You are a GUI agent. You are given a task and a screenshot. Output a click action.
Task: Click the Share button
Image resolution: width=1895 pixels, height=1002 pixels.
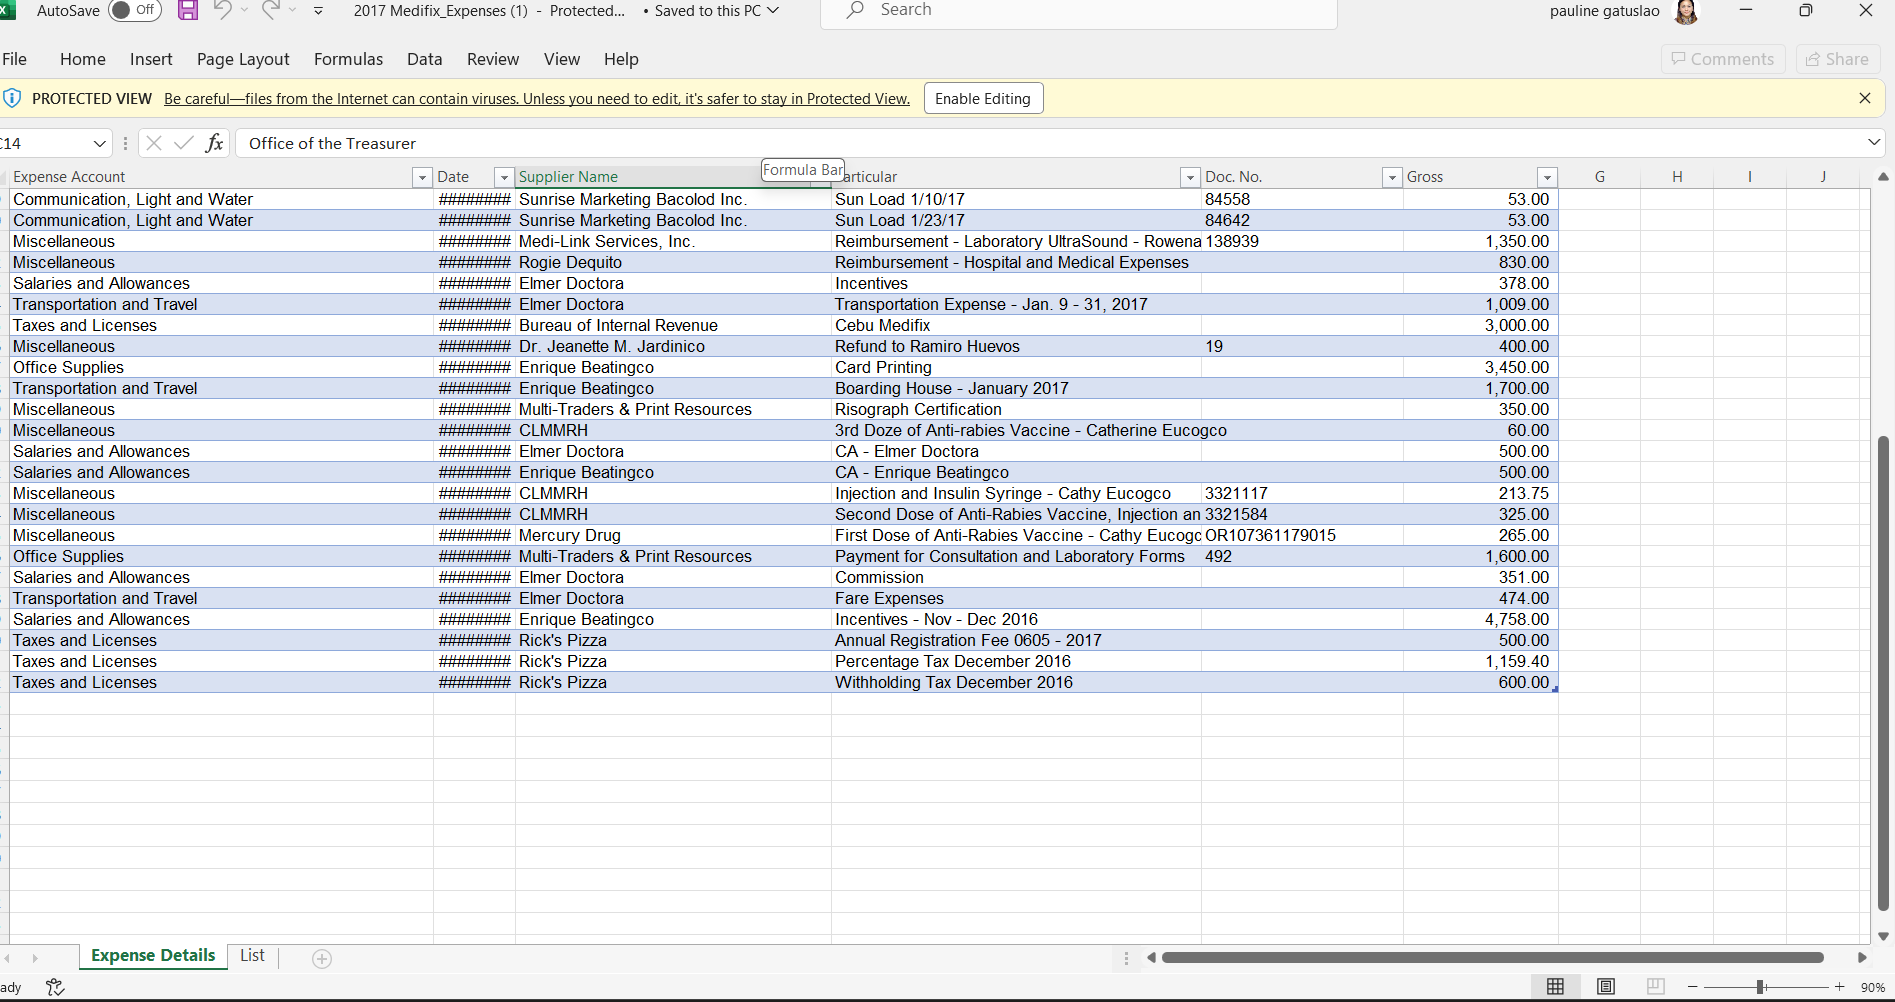1838,59
